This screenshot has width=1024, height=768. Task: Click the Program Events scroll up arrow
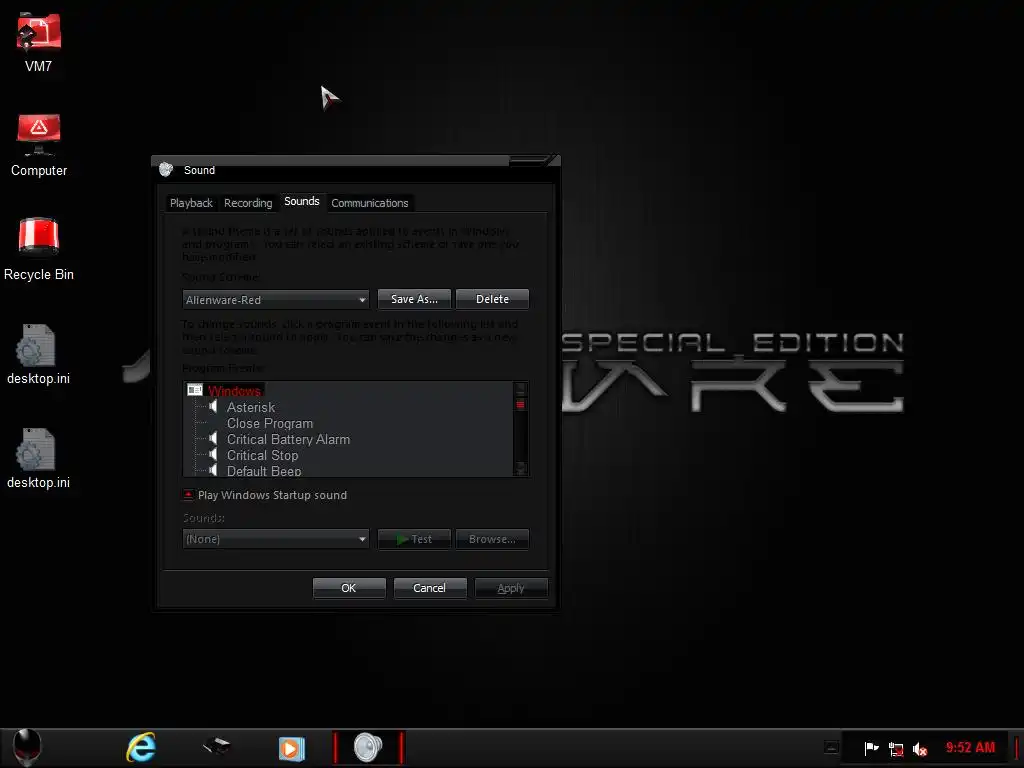[520, 389]
